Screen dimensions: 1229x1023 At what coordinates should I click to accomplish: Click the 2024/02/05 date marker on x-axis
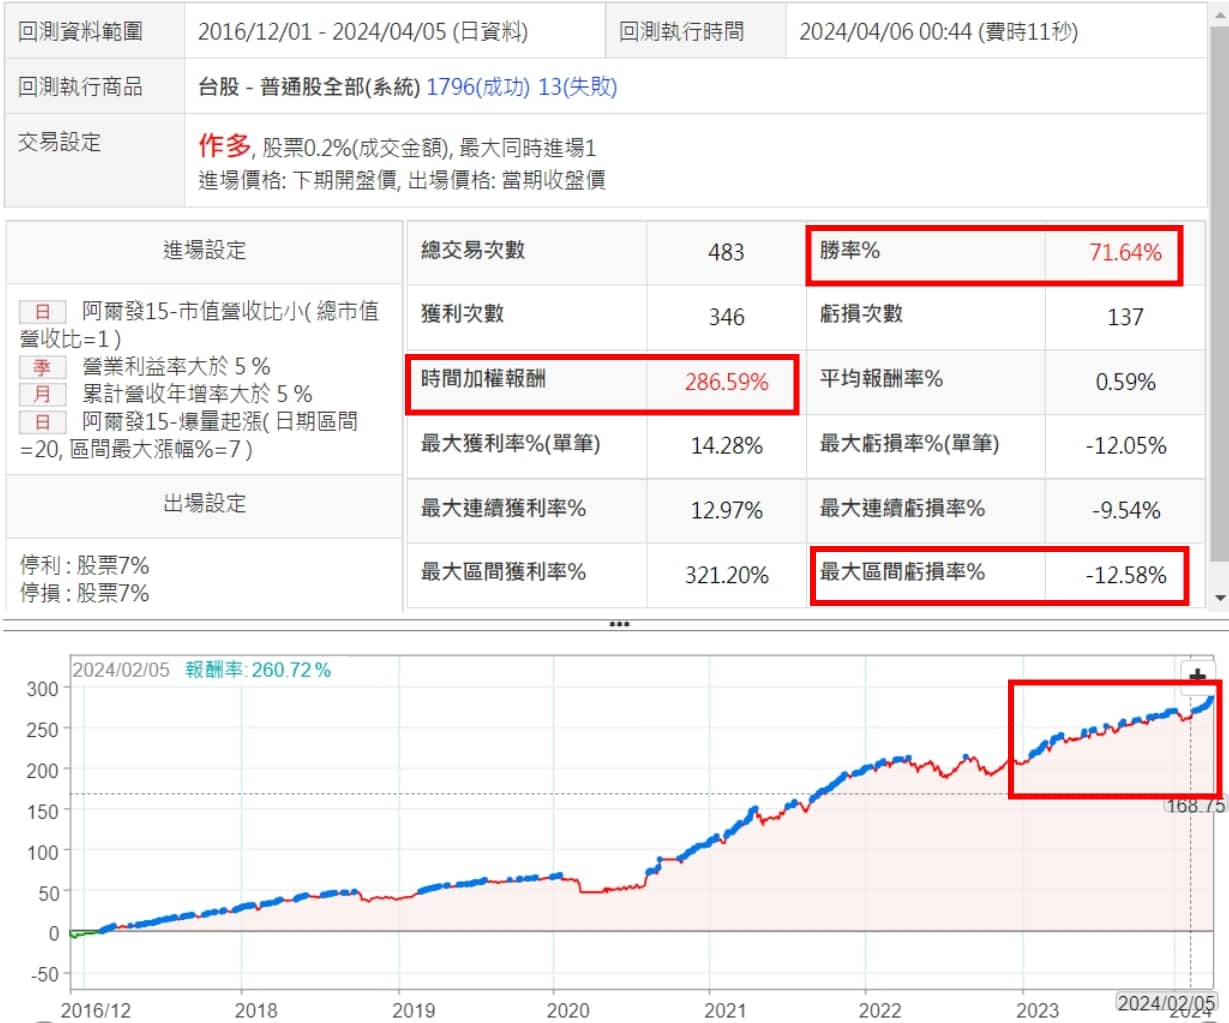1166,1002
